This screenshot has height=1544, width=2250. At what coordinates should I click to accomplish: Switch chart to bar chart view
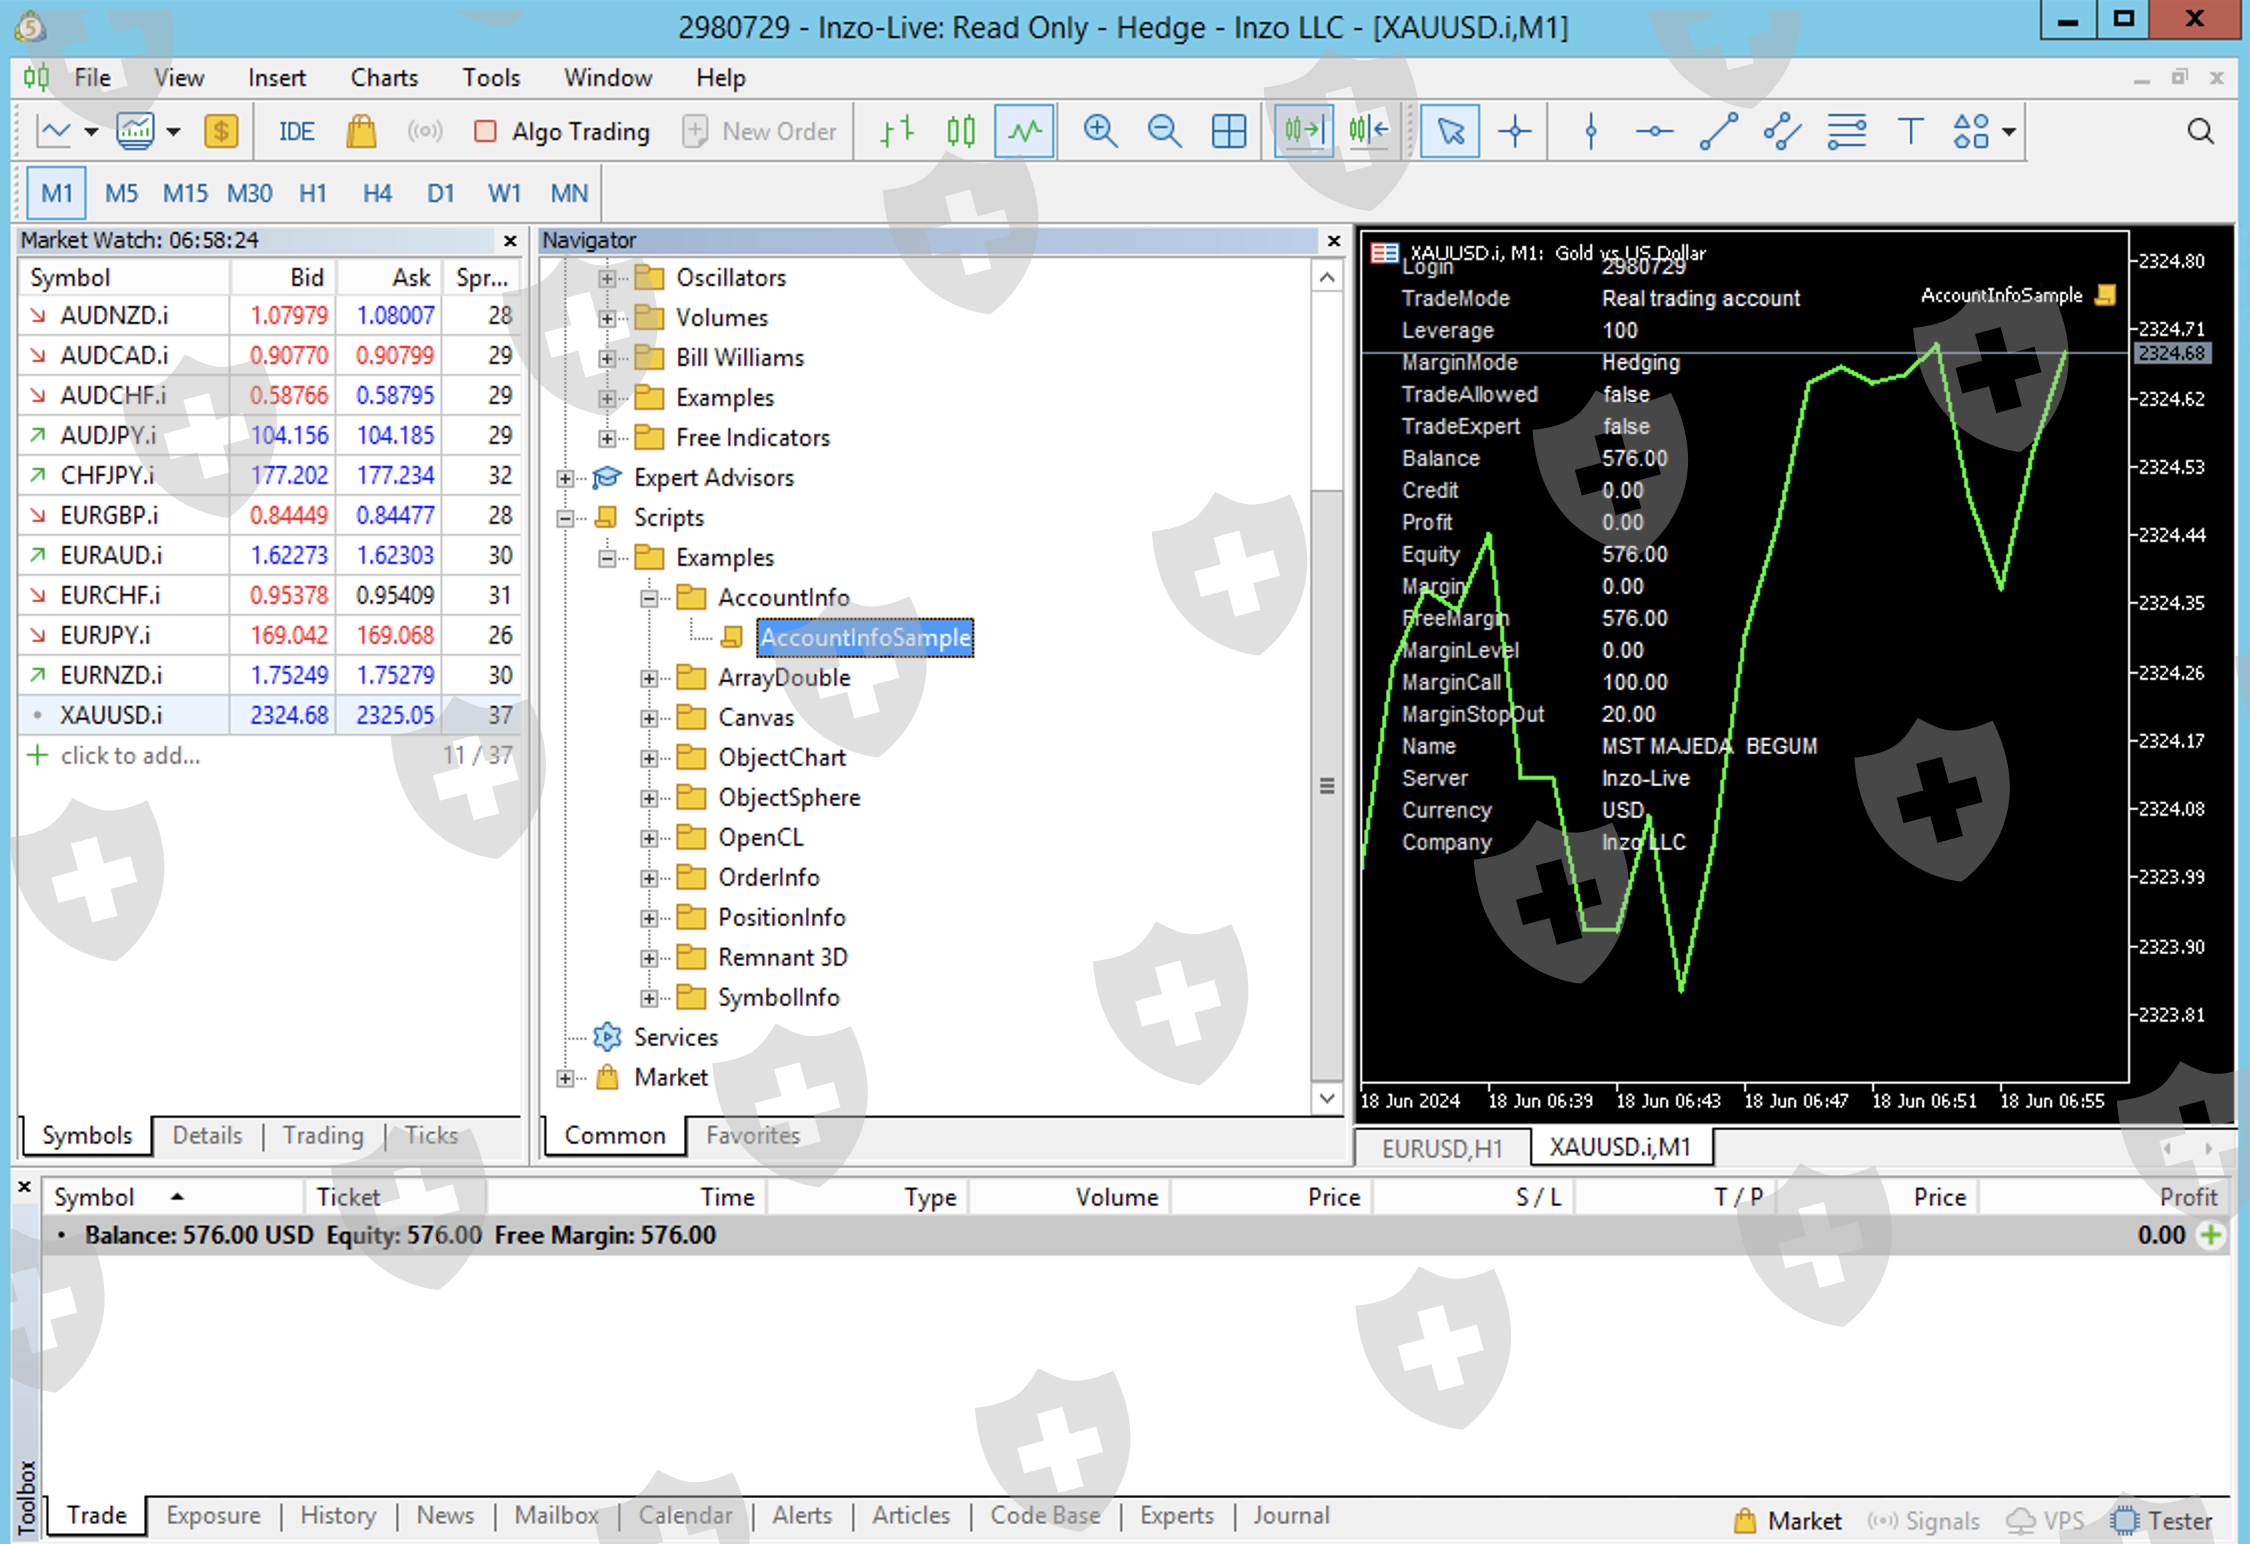[897, 131]
